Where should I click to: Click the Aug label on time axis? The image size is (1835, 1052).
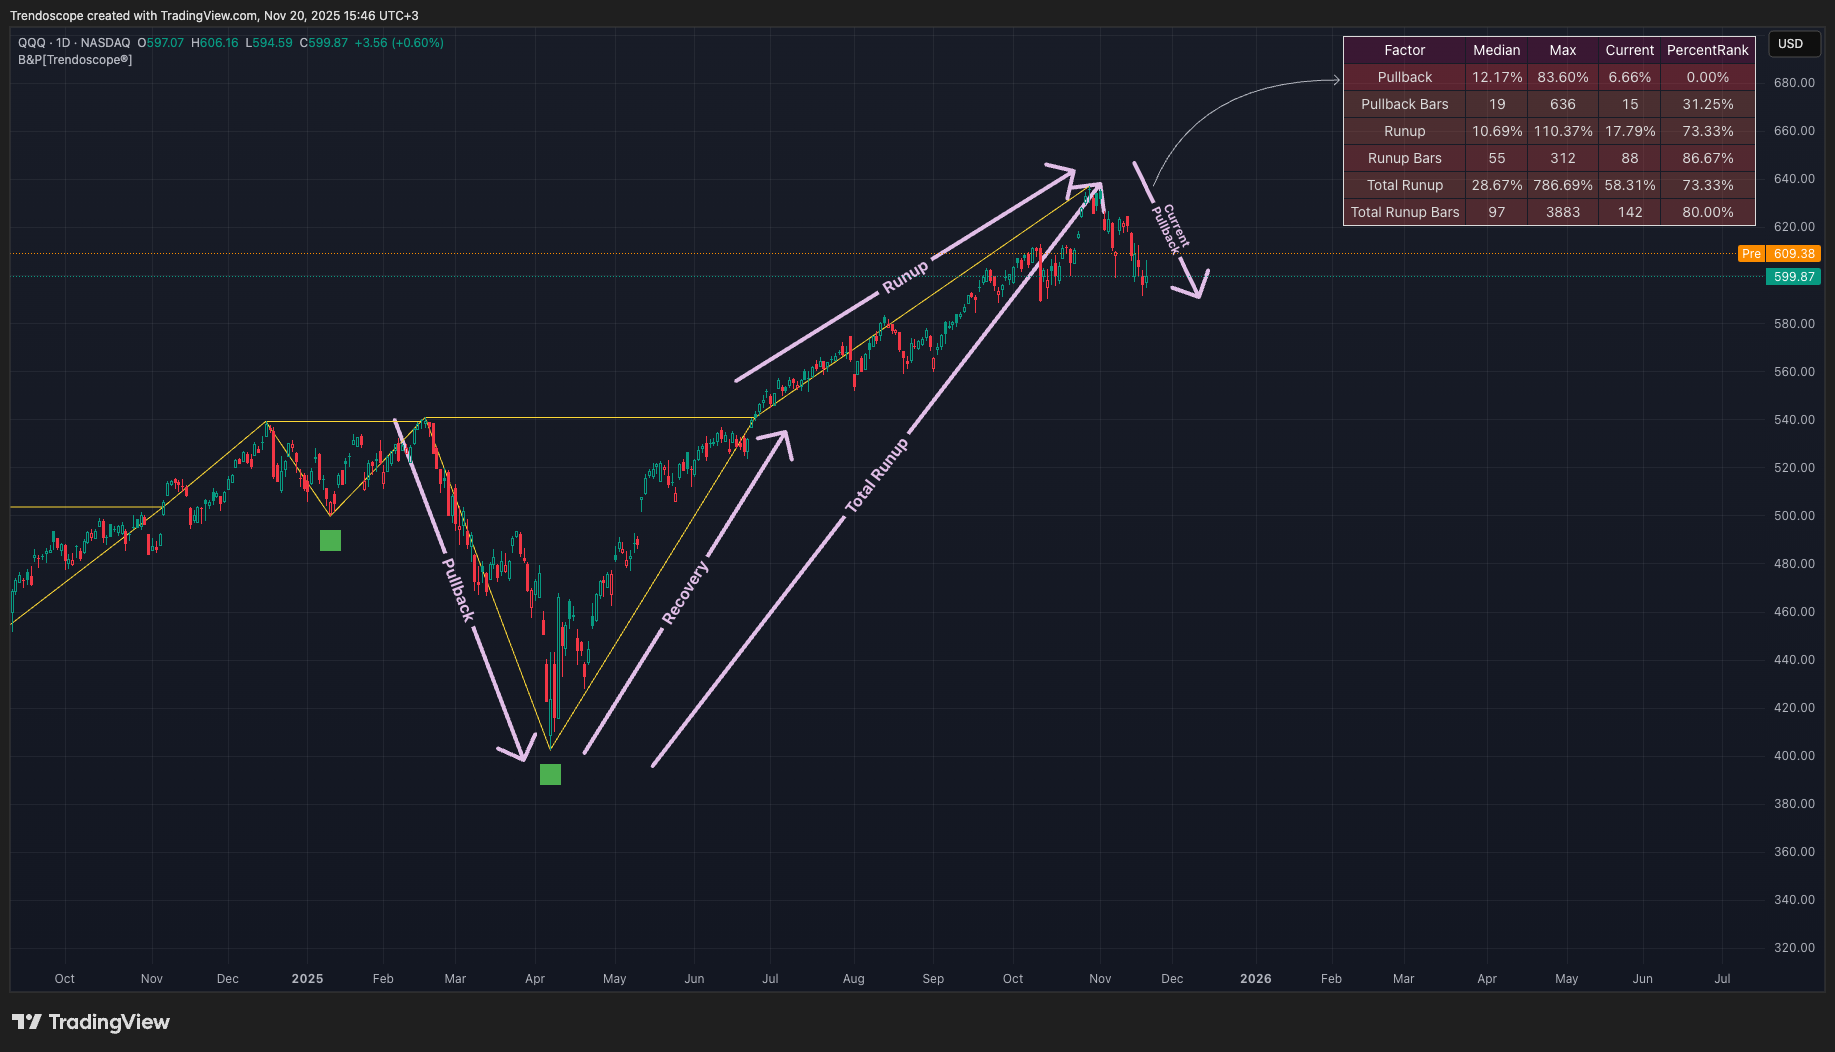[853, 979]
